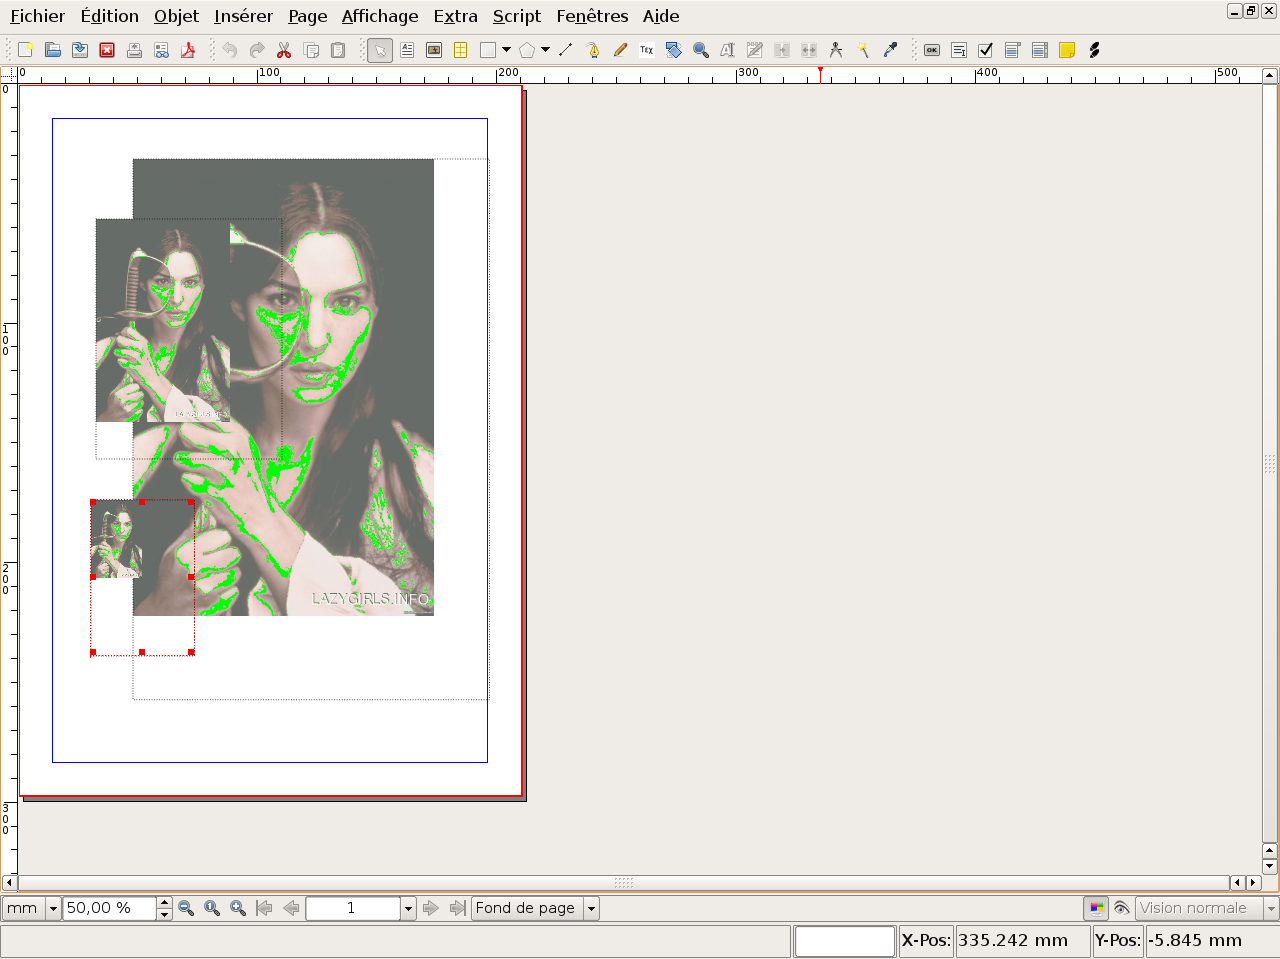Pick the Bezier curve pen tool
This screenshot has width=1280, height=959.
(593, 50)
